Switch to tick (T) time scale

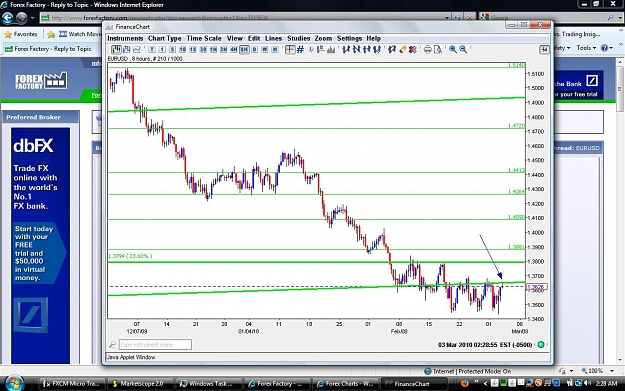point(152,49)
